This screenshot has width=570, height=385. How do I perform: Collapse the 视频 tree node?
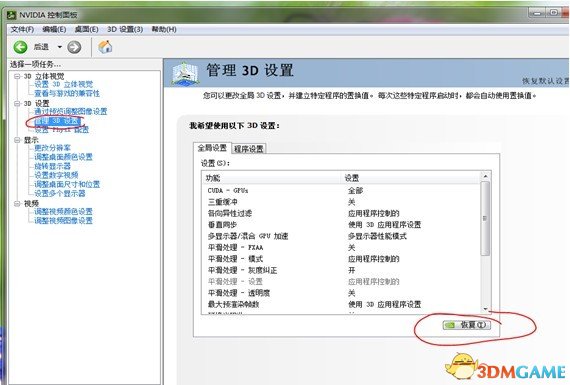click(17, 203)
